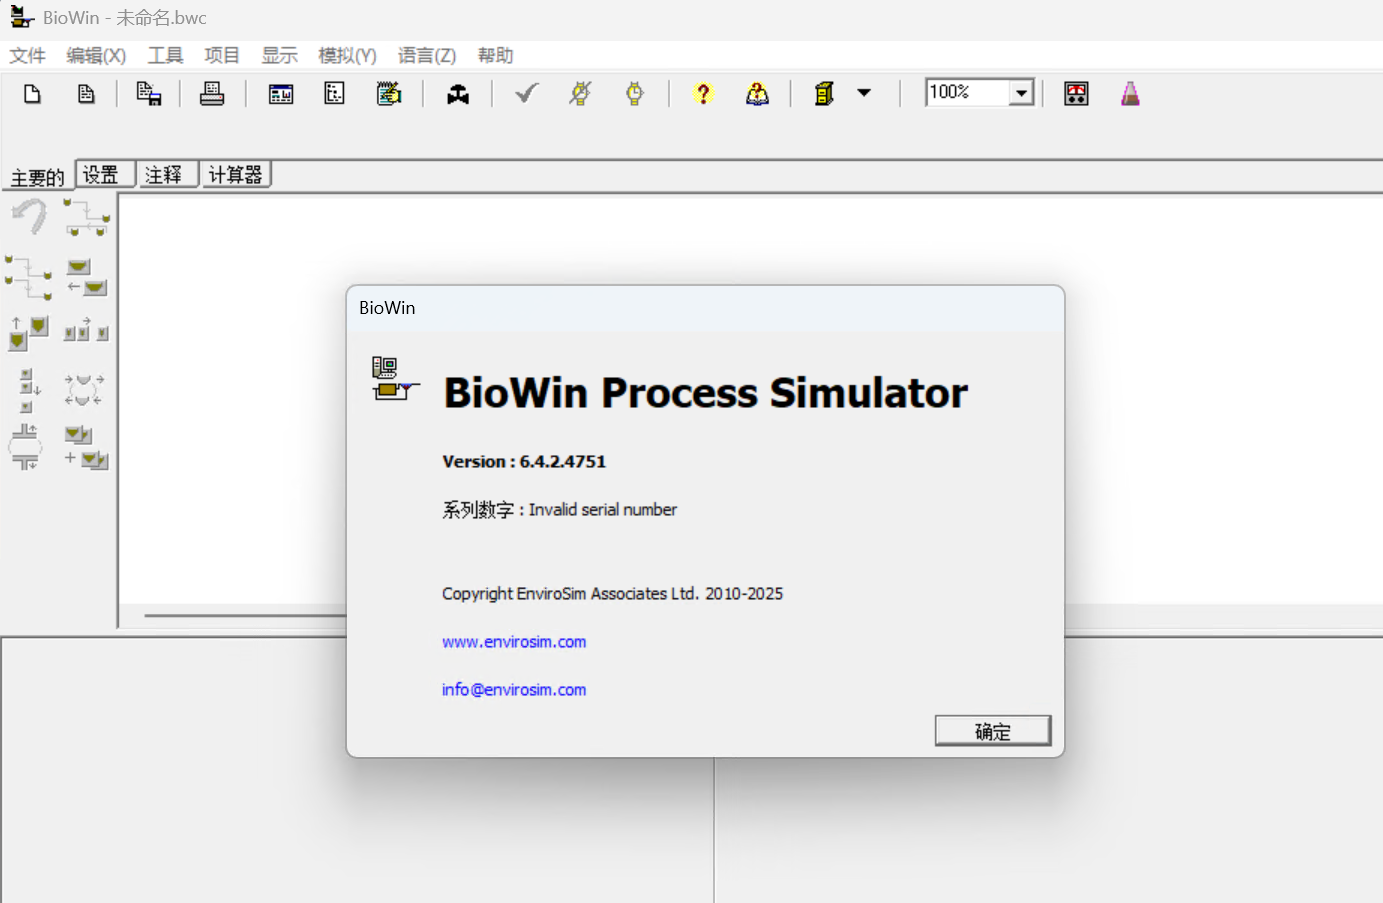Viewport: 1383px width, 903px height.
Task: Click the BioWin dialog title bar
Action: pyautogui.click(x=705, y=308)
